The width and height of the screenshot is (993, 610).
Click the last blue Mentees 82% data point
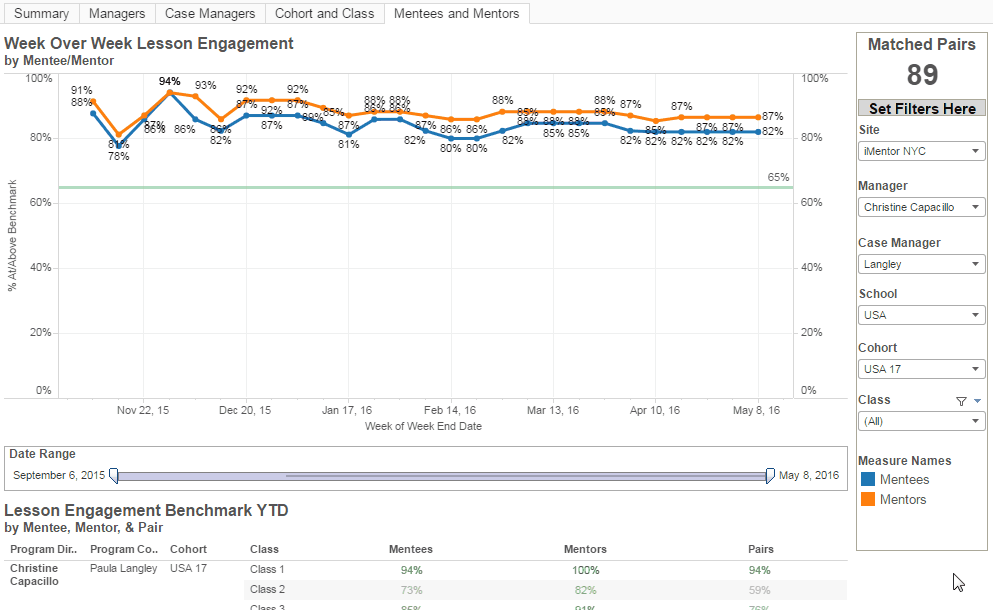point(758,132)
